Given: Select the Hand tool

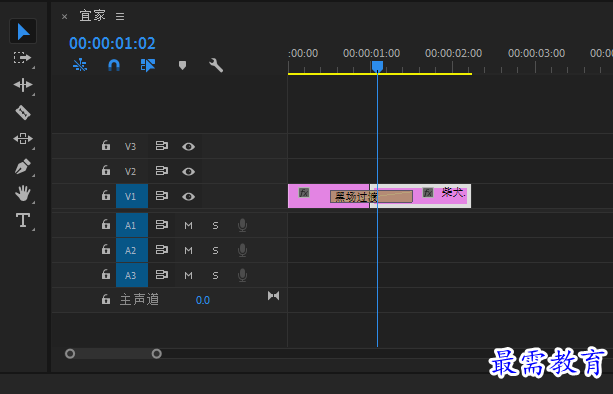Looking at the screenshot, I should tap(23, 193).
